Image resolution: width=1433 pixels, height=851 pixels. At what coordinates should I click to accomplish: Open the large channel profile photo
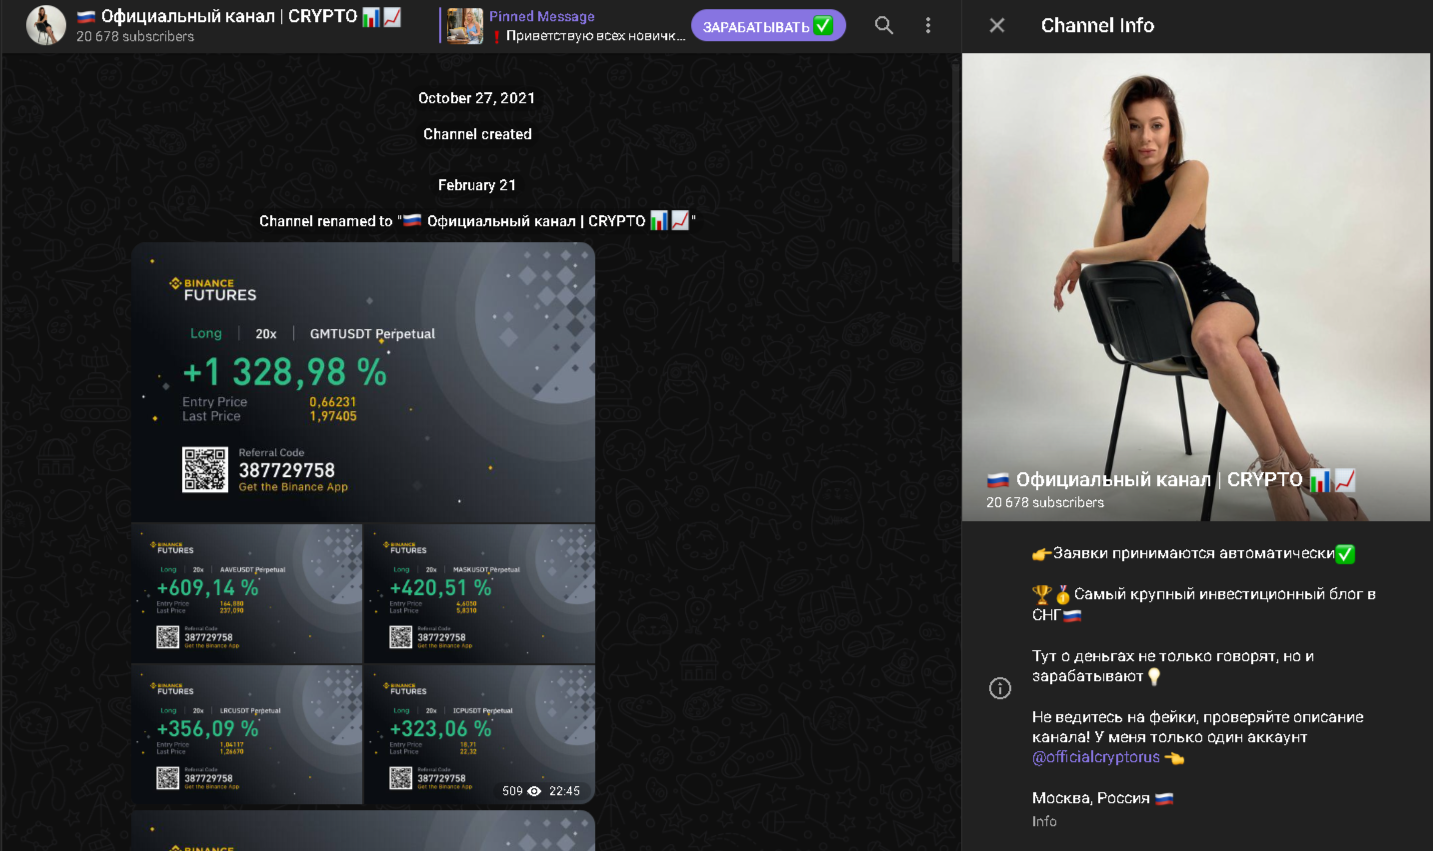click(1196, 287)
